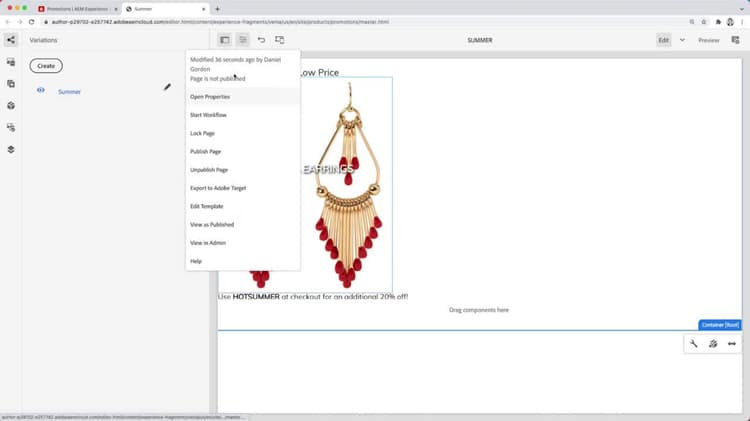Image resolution: width=750 pixels, height=421 pixels.
Task: Click the browser address bar URL
Action: click(220, 22)
